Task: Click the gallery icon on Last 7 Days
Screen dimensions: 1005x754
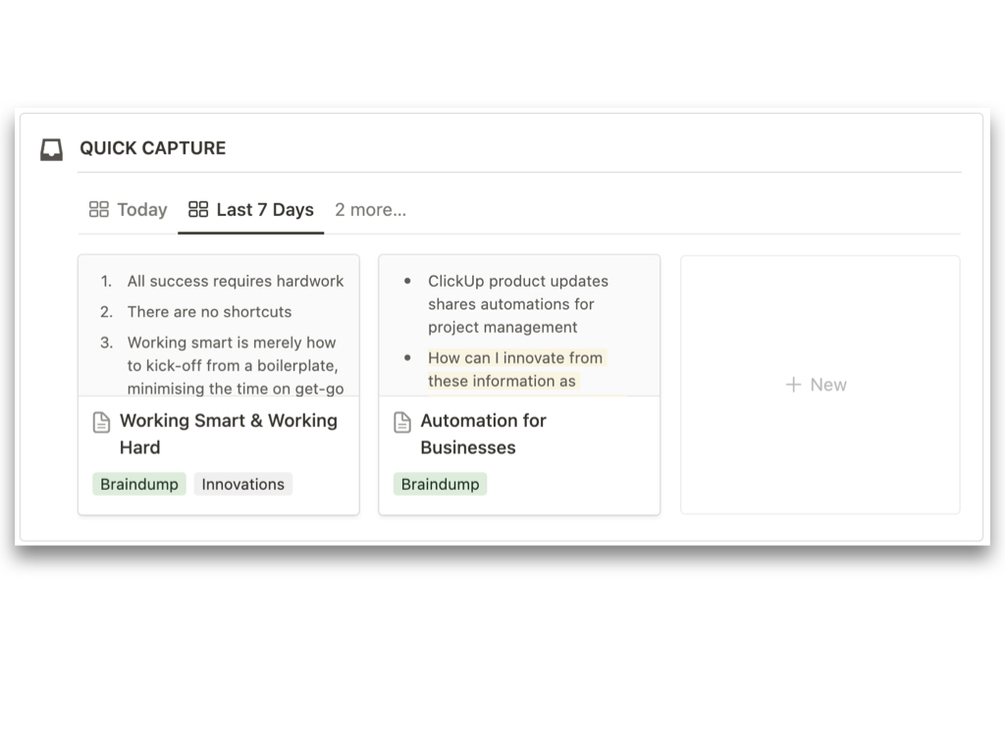Action: (x=198, y=209)
